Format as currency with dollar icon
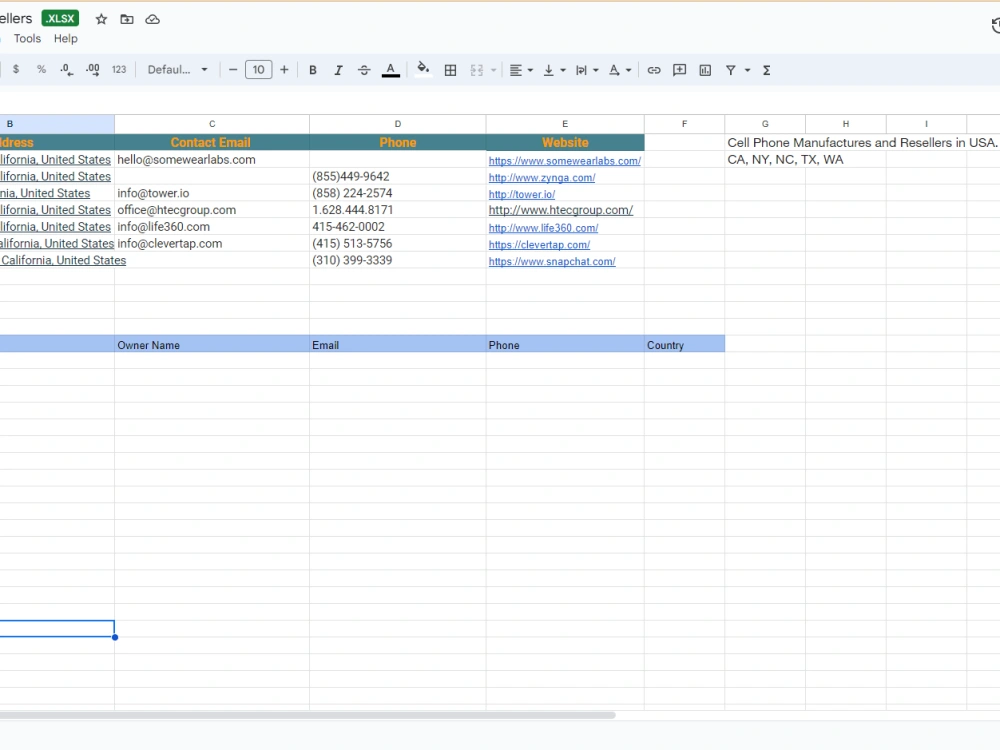1000x750 pixels. 16,70
